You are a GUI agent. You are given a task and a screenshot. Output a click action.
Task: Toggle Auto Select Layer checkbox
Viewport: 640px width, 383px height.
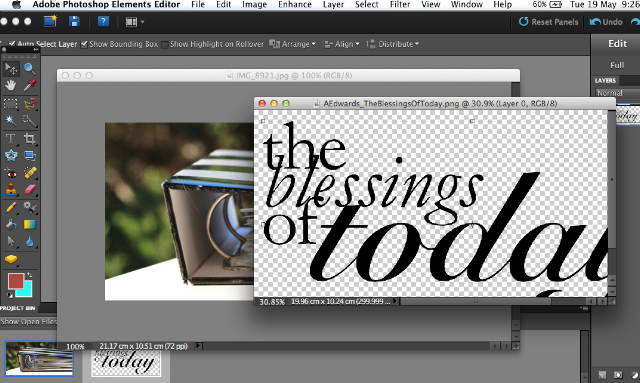[x=12, y=44]
